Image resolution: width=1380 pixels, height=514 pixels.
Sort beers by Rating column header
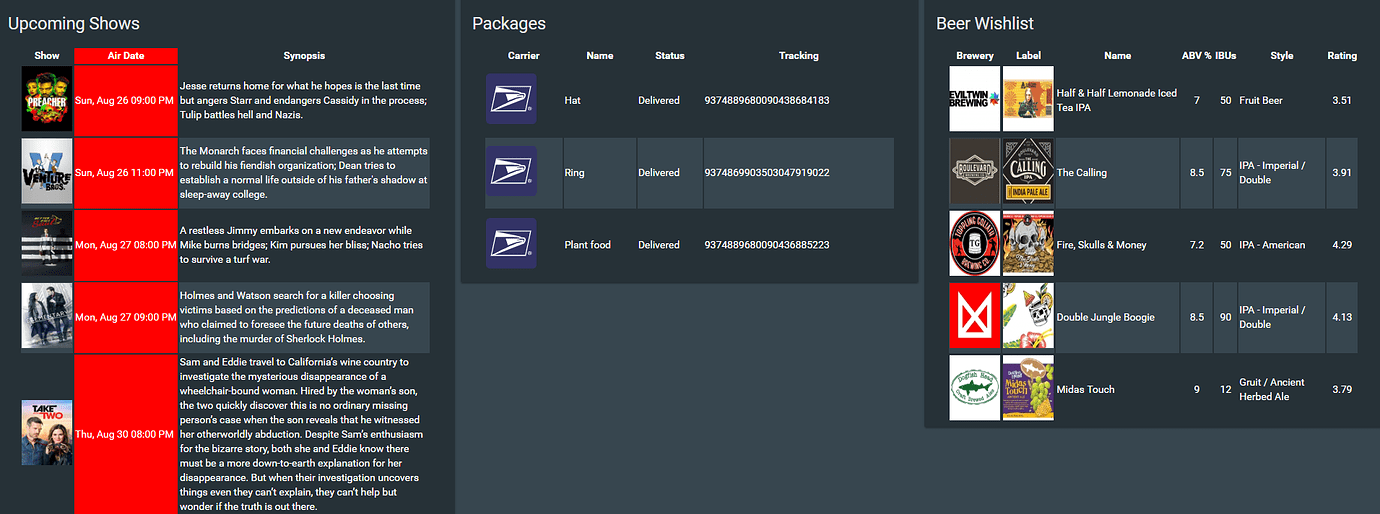point(1342,56)
